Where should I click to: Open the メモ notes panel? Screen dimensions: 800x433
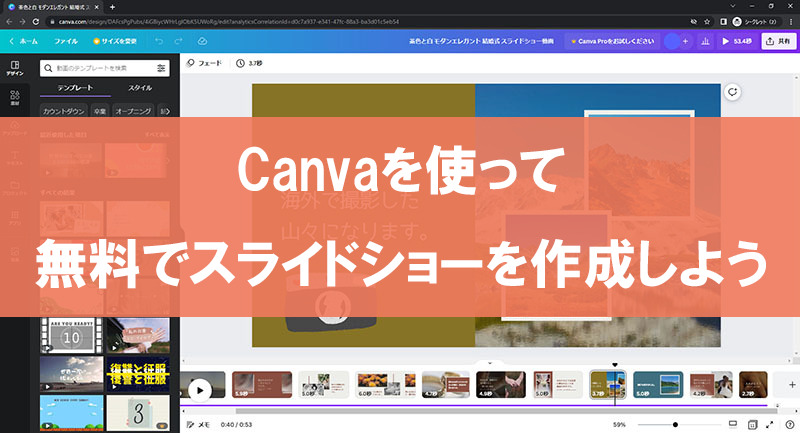(x=198, y=424)
